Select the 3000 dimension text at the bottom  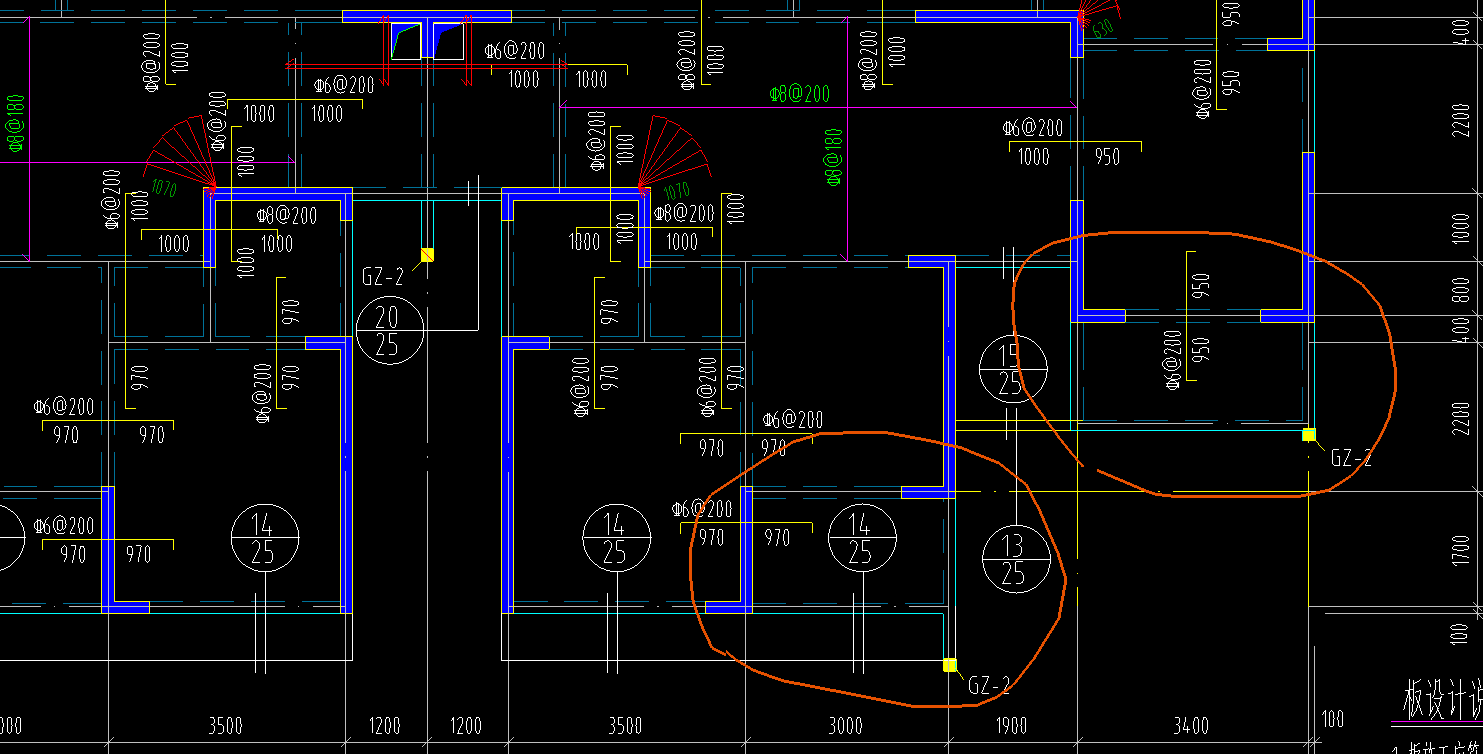pyautogui.click(x=845, y=726)
